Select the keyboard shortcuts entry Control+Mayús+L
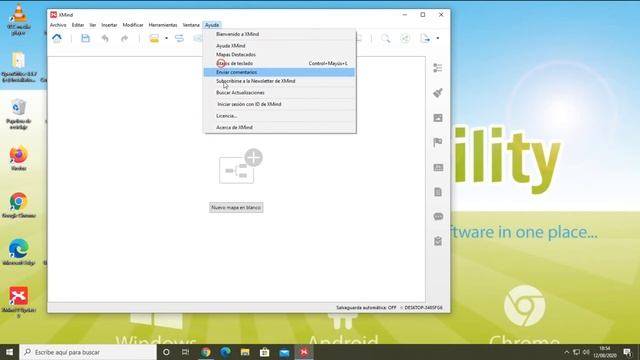Screen dimensions: 640x360 pos(280,63)
